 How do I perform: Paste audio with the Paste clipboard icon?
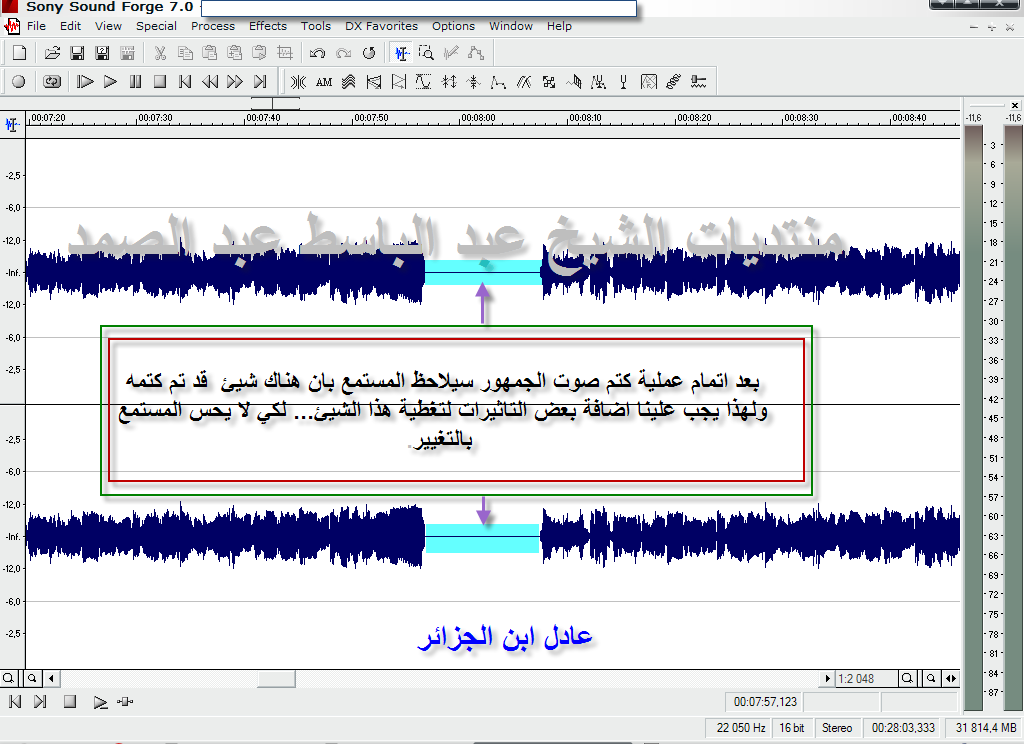pos(210,53)
